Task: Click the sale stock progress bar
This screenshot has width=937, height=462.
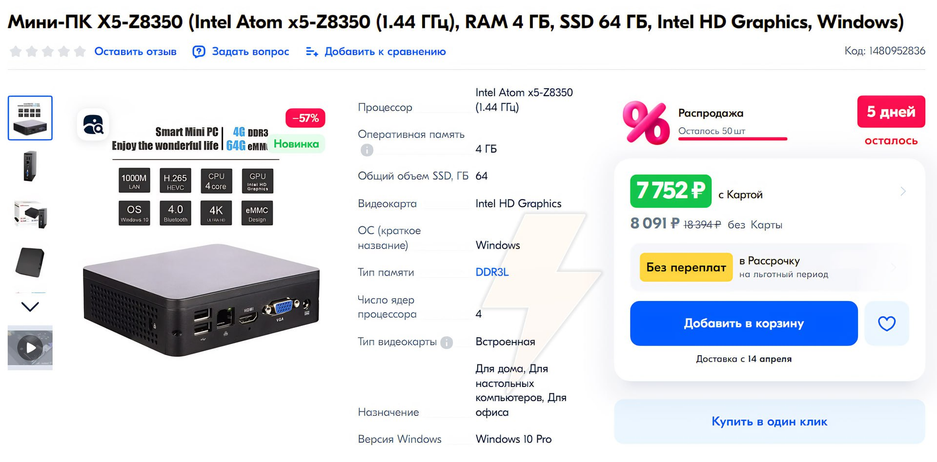Action: [x=732, y=139]
